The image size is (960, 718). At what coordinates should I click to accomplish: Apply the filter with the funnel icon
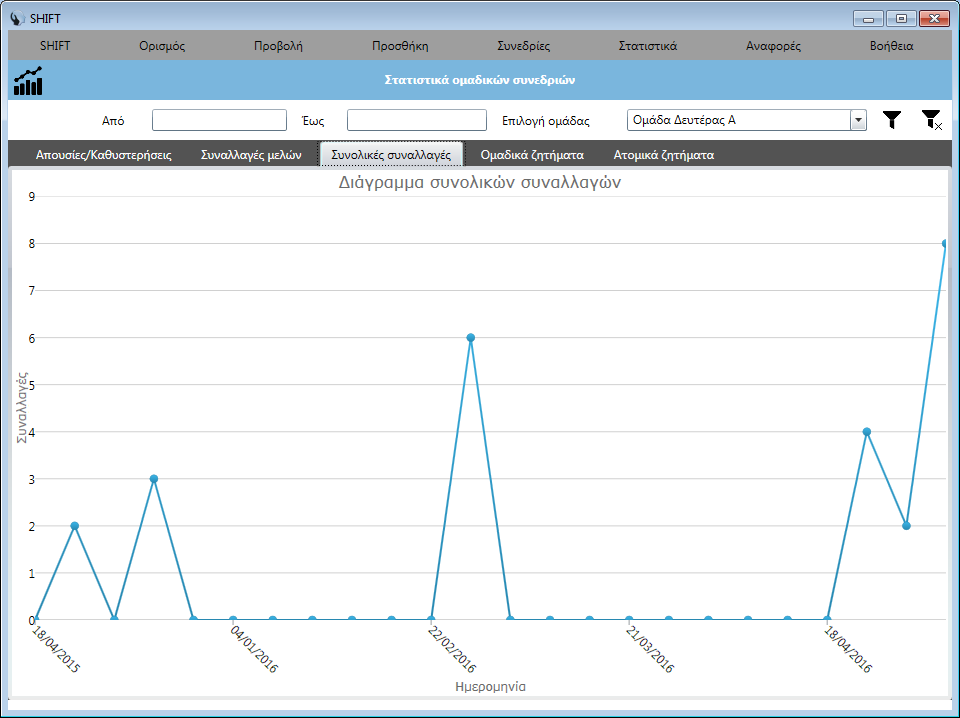point(892,120)
